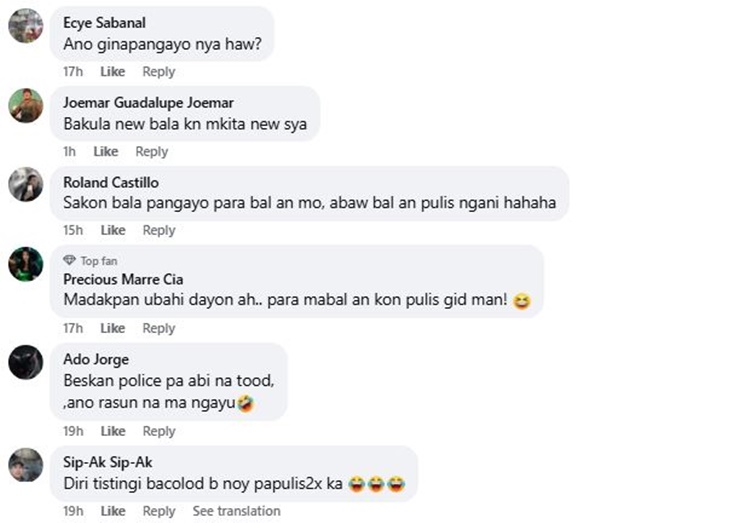View Roland Castillo's profile photo

click(26, 184)
